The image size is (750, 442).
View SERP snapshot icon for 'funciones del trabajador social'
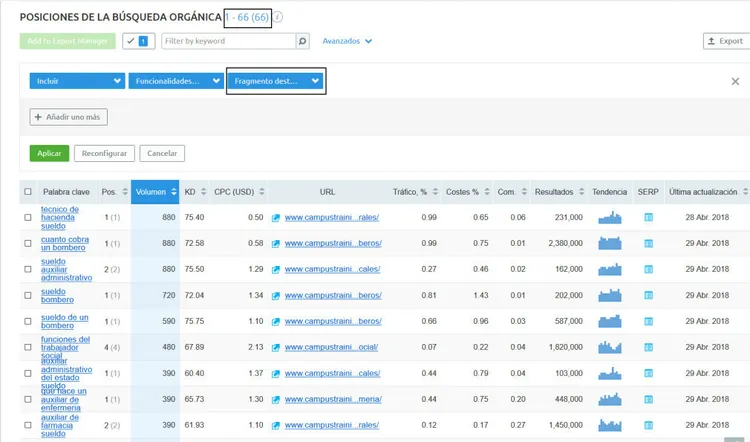[x=649, y=347]
